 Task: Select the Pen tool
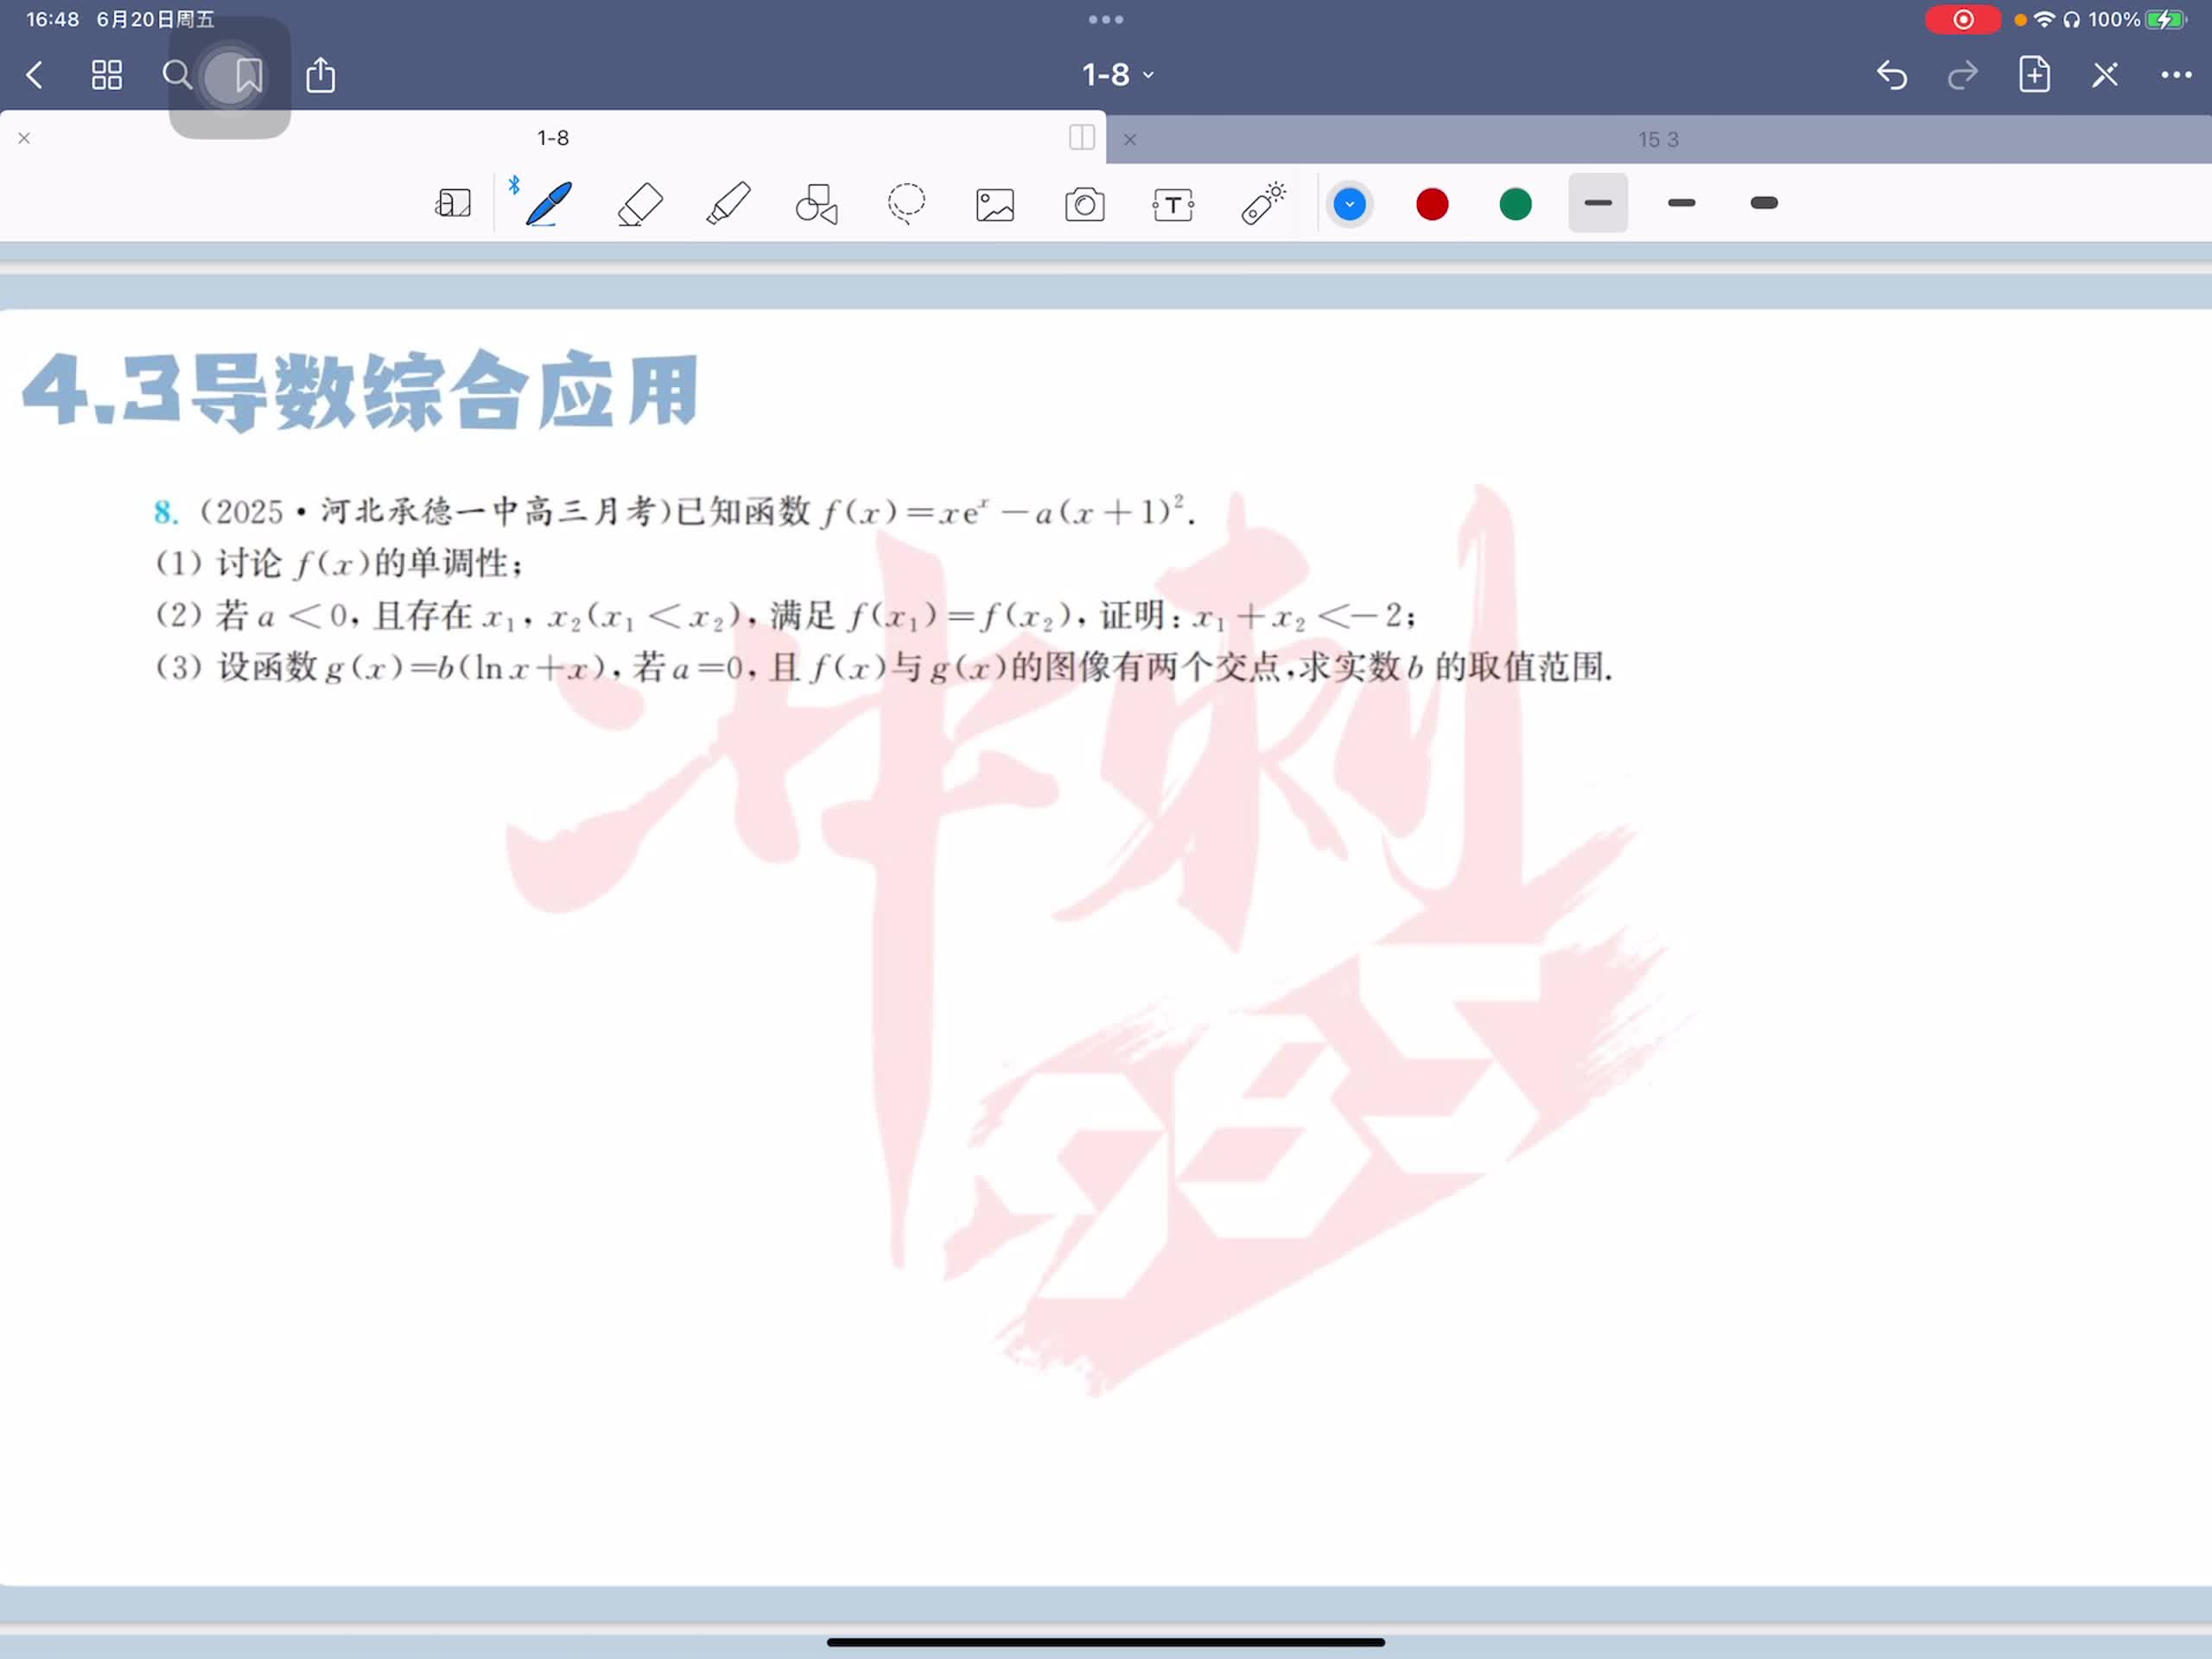click(548, 204)
